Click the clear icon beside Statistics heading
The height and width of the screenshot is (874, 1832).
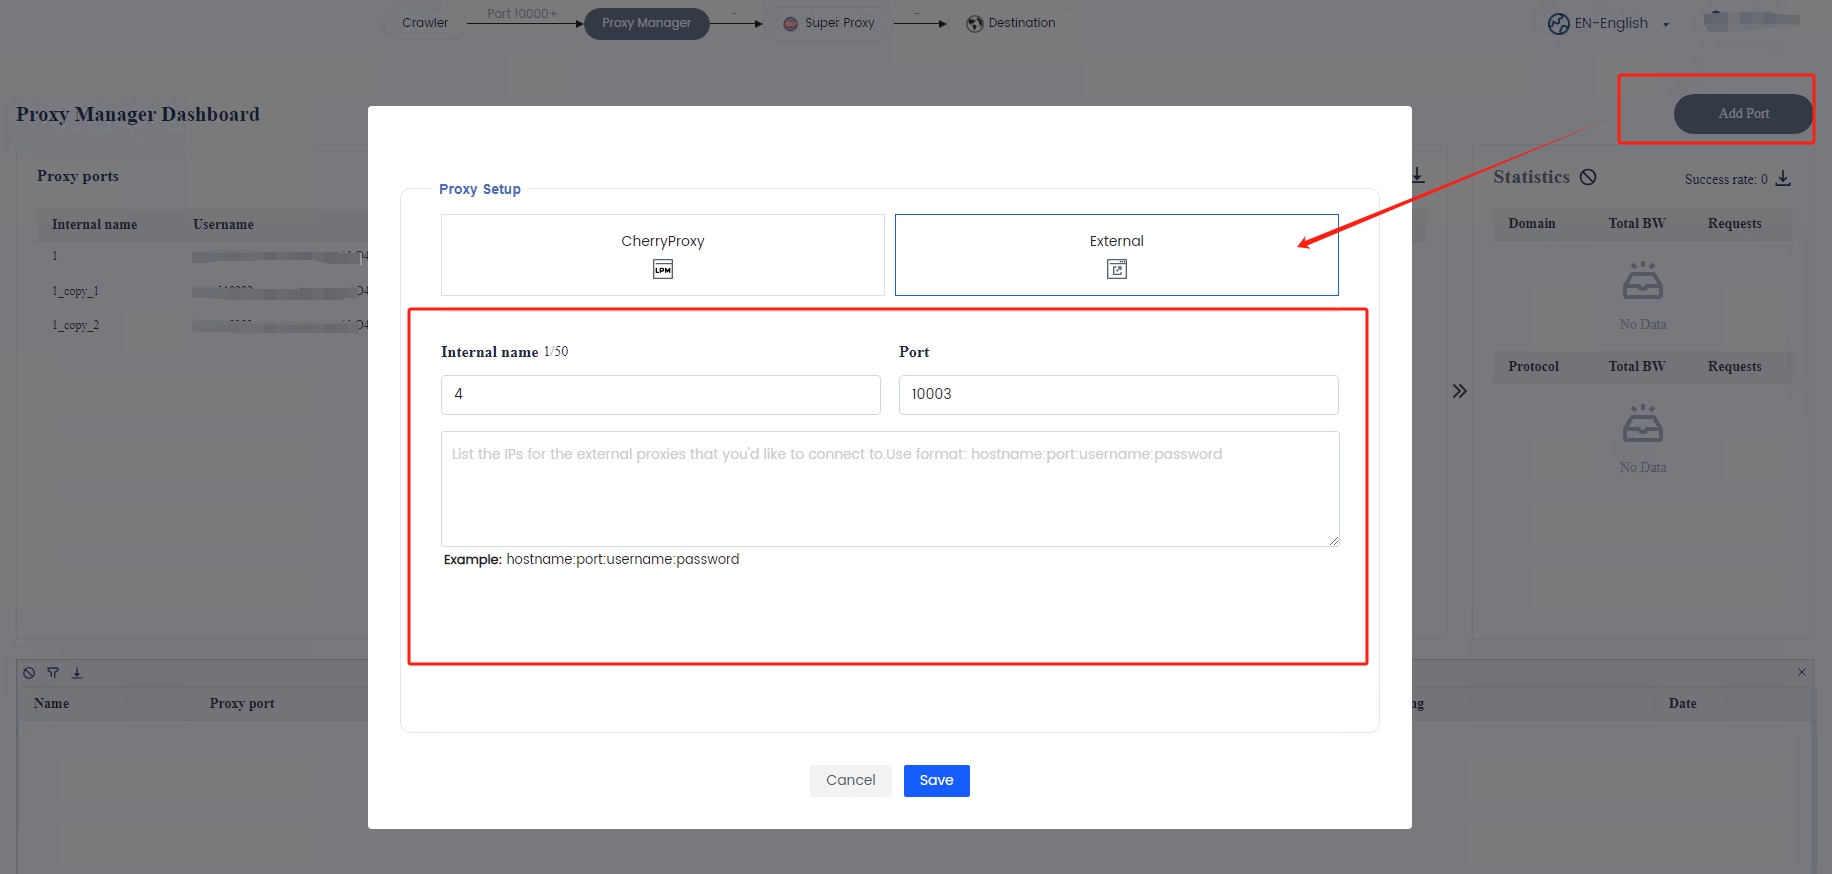pyautogui.click(x=1588, y=177)
